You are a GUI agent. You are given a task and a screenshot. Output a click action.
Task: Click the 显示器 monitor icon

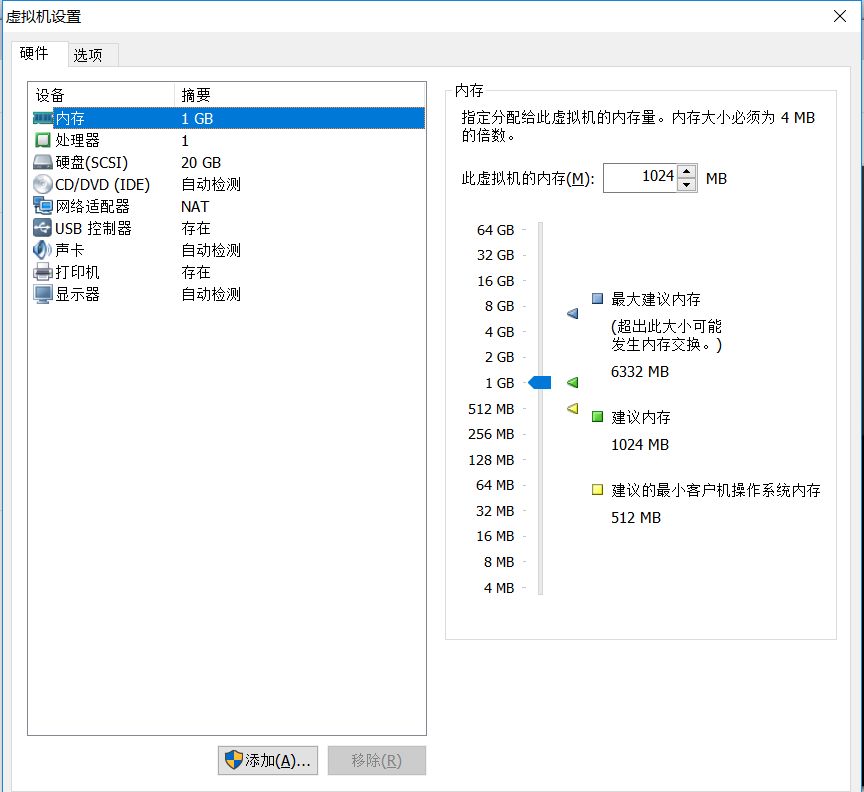pos(42,294)
